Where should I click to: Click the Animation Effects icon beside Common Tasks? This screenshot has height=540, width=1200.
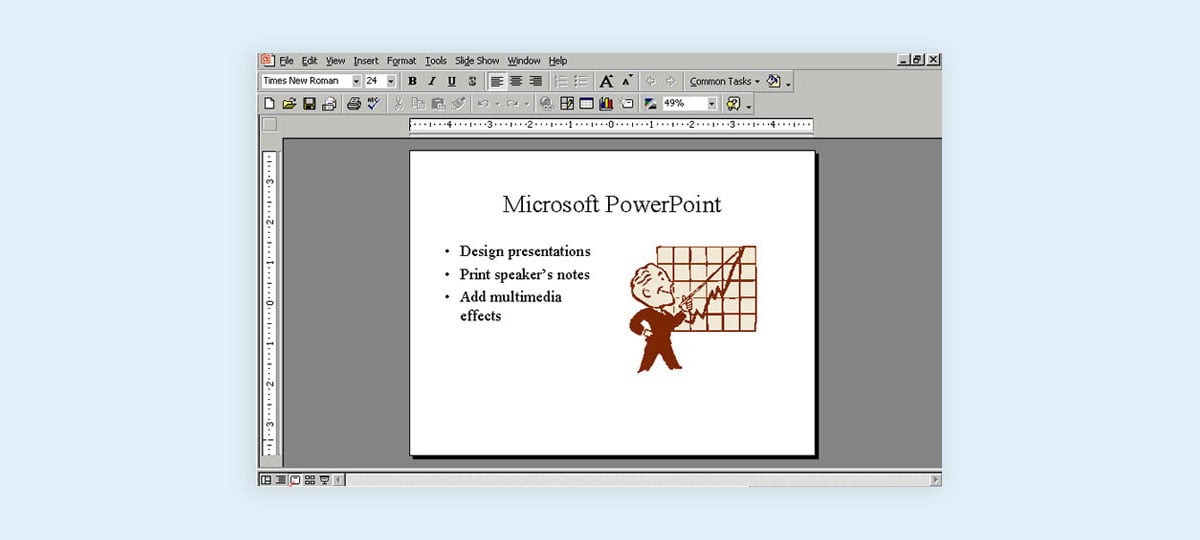tap(774, 81)
